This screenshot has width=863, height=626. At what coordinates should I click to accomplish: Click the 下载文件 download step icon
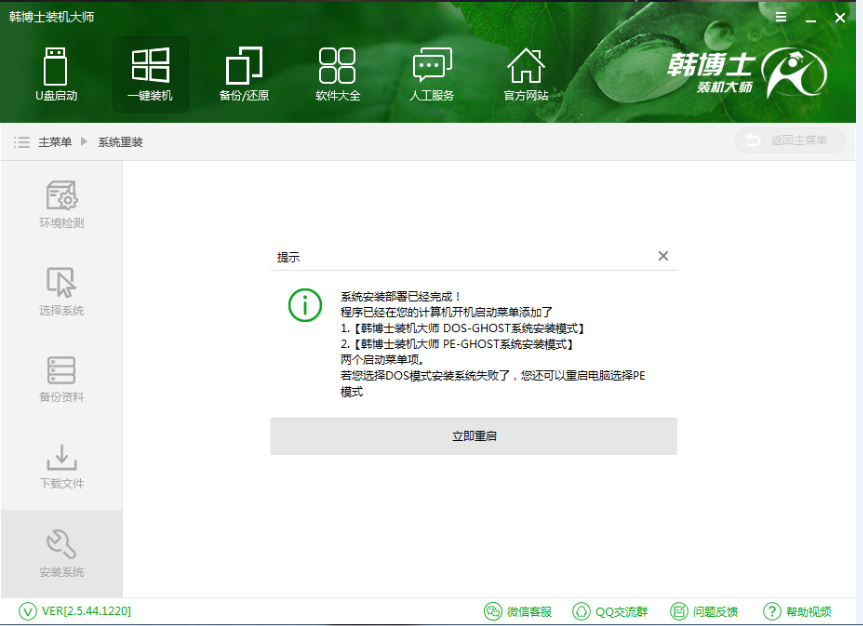(x=62, y=458)
